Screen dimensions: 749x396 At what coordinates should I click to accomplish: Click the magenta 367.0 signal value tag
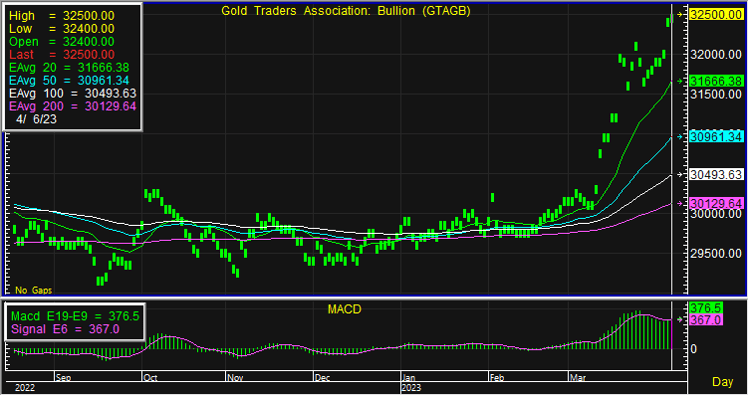[706, 320]
